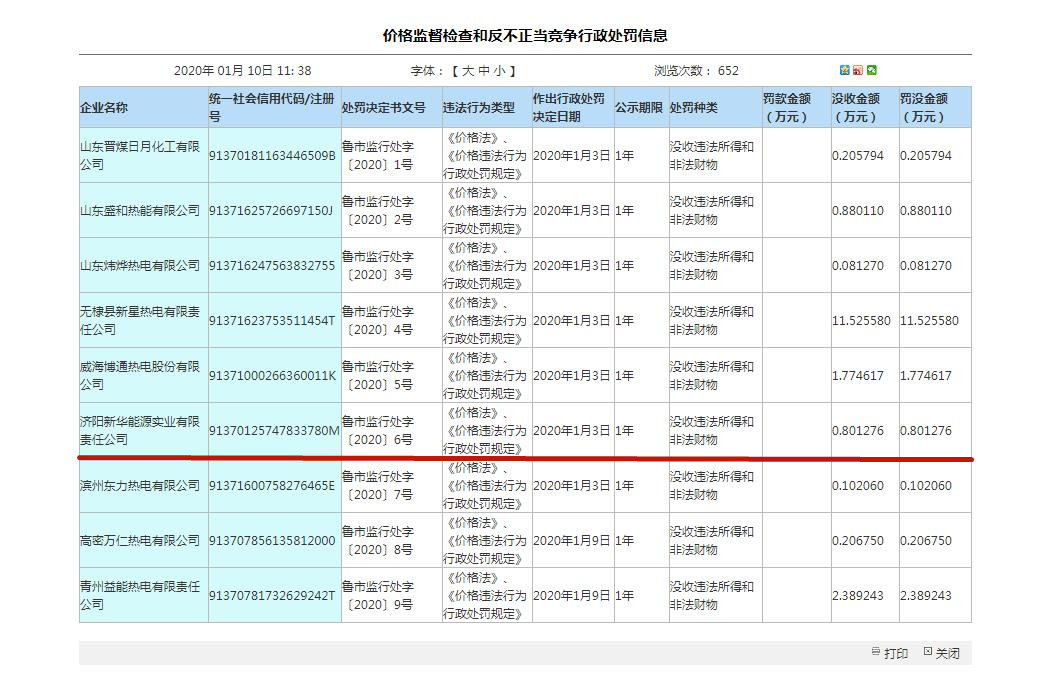This screenshot has height=687, width=1061.
Task: Click the 11.525580 value in the 没收金额 column
Action: coord(861,321)
